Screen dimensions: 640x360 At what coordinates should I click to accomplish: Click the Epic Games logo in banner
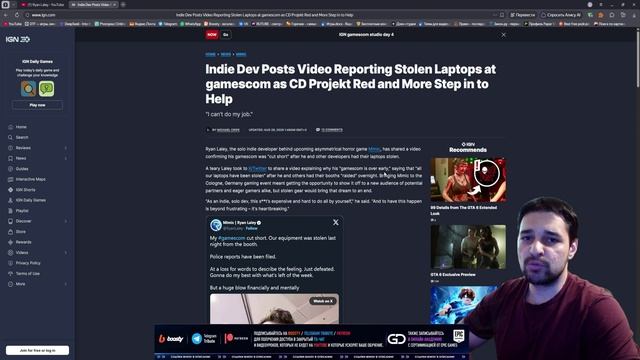[x=459, y=336]
